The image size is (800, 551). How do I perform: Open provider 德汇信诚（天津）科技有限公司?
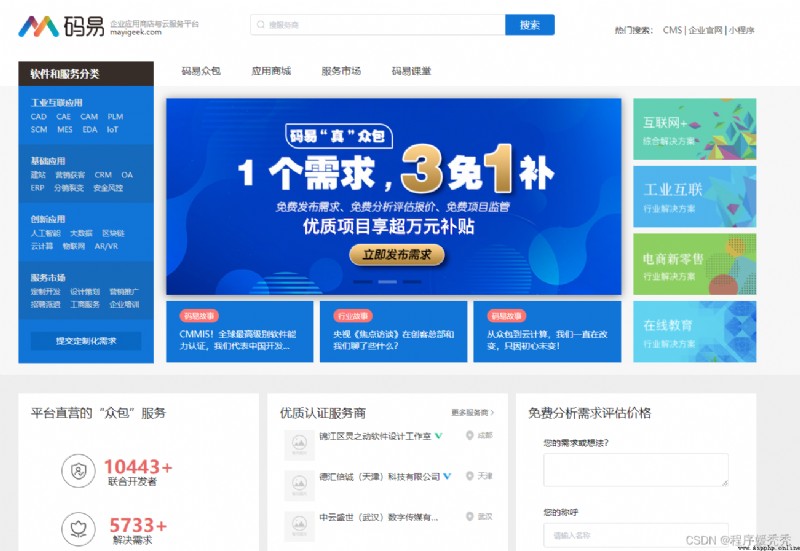379,477
